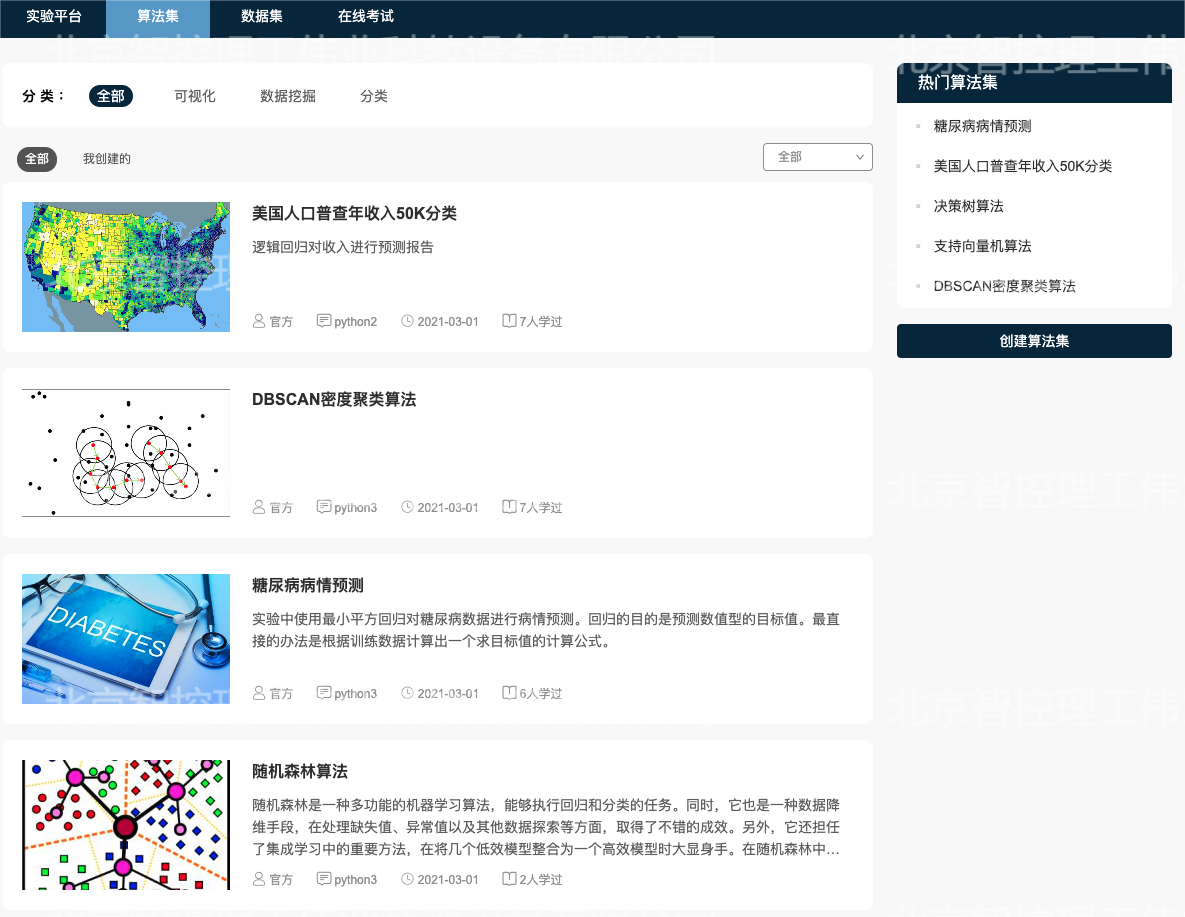Click the clock date icon on the diabetes card
Screen dimensions: 1185x917
(x=407, y=693)
